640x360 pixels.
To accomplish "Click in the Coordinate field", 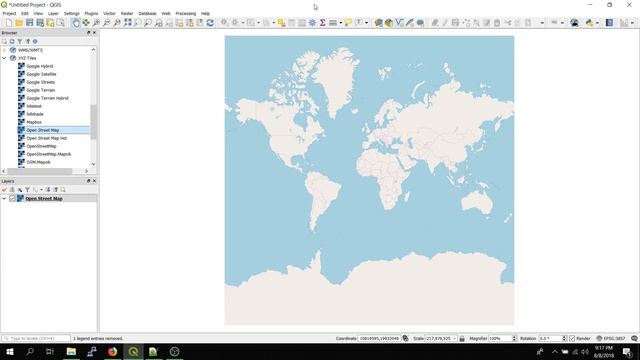I will [379, 338].
